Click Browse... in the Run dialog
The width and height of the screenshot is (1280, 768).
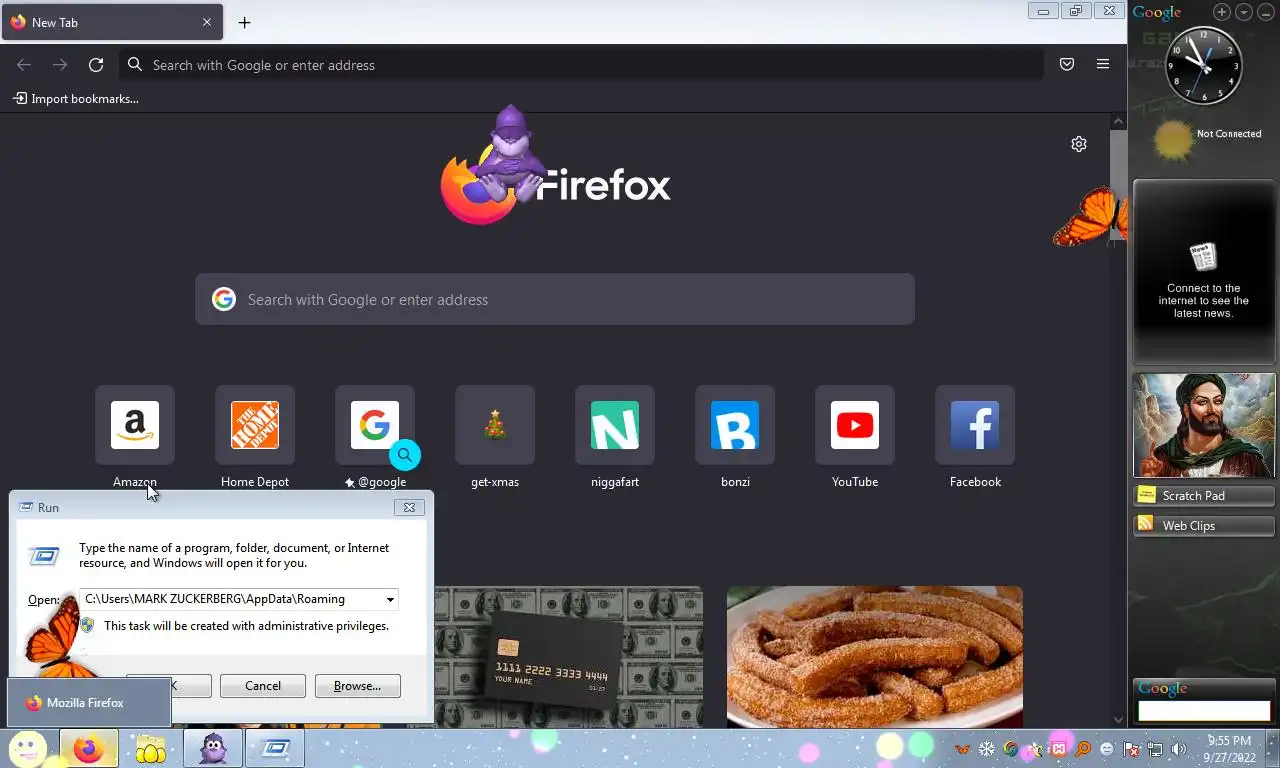[x=357, y=686]
